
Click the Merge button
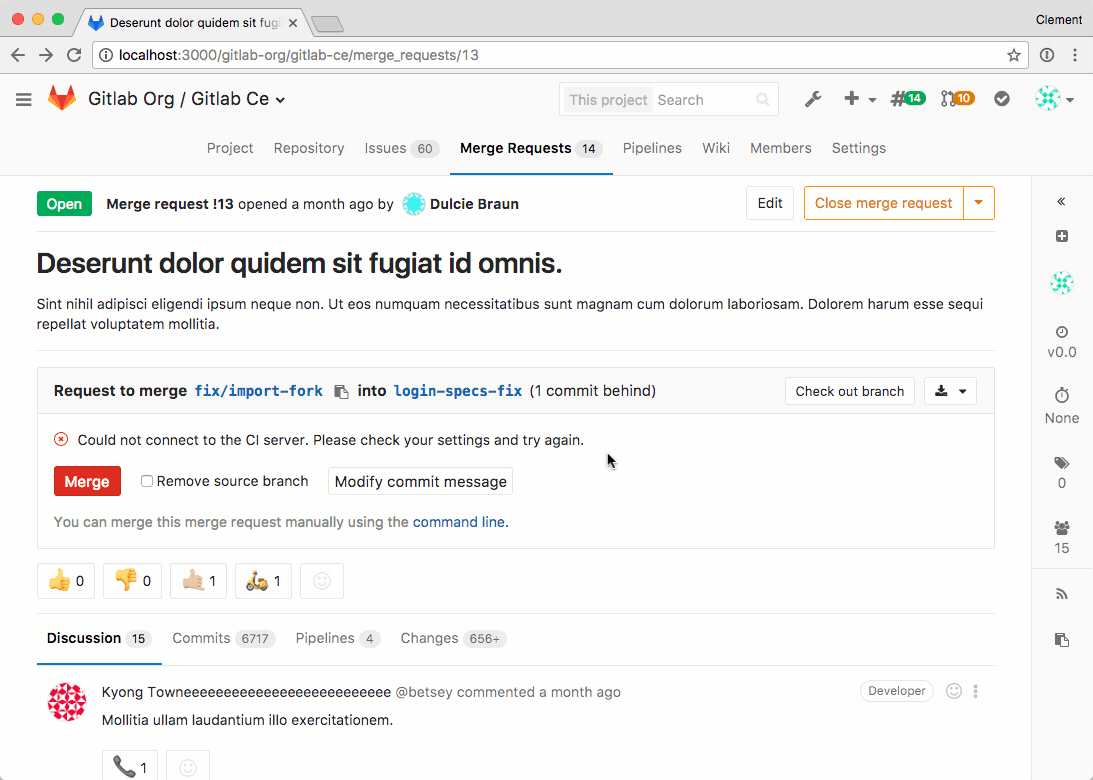pos(87,481)
